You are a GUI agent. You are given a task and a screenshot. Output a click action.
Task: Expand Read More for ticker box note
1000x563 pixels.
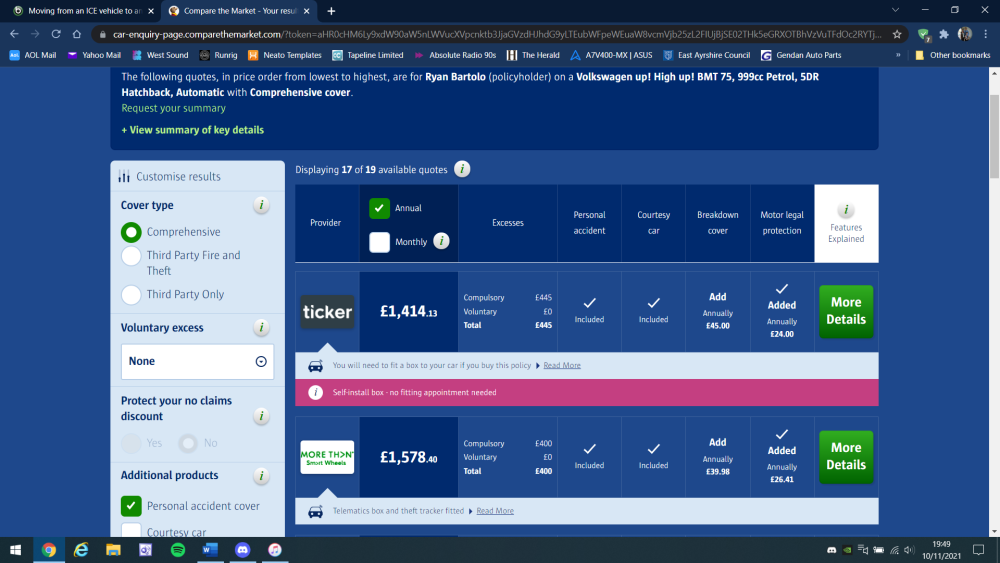point(562,365)
